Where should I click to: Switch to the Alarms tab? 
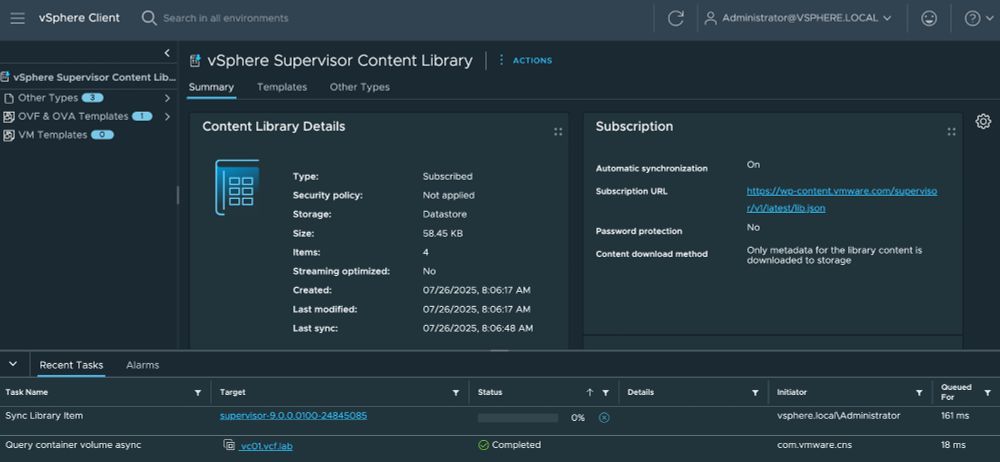click(x=143, y=366)
